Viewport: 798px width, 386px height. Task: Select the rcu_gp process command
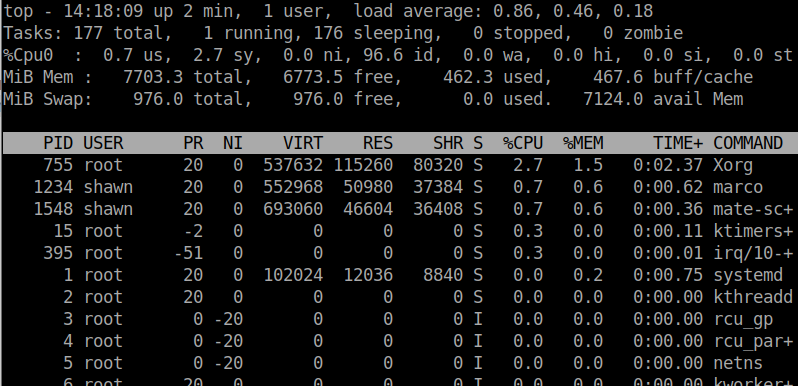click(743, 319)
